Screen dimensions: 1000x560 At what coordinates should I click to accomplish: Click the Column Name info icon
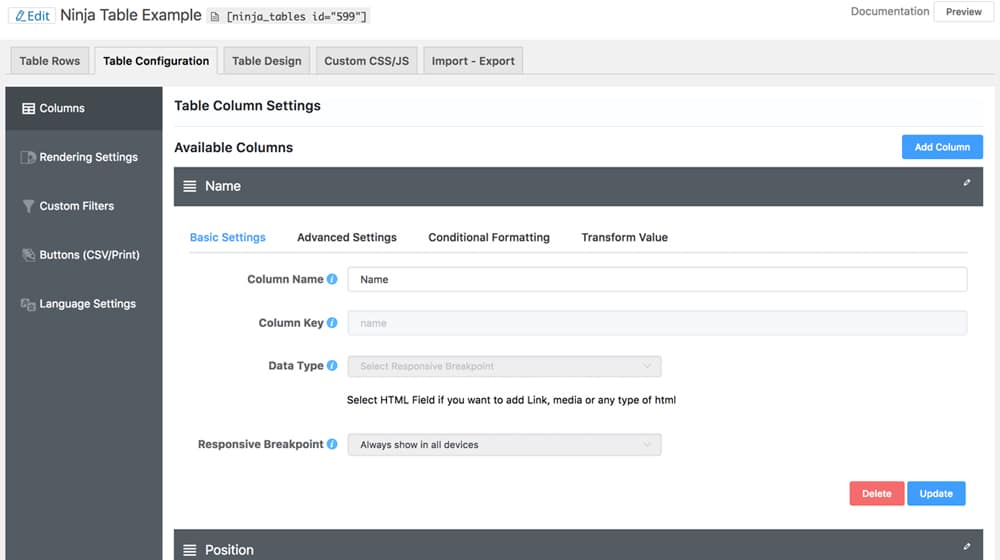[332, 280]
